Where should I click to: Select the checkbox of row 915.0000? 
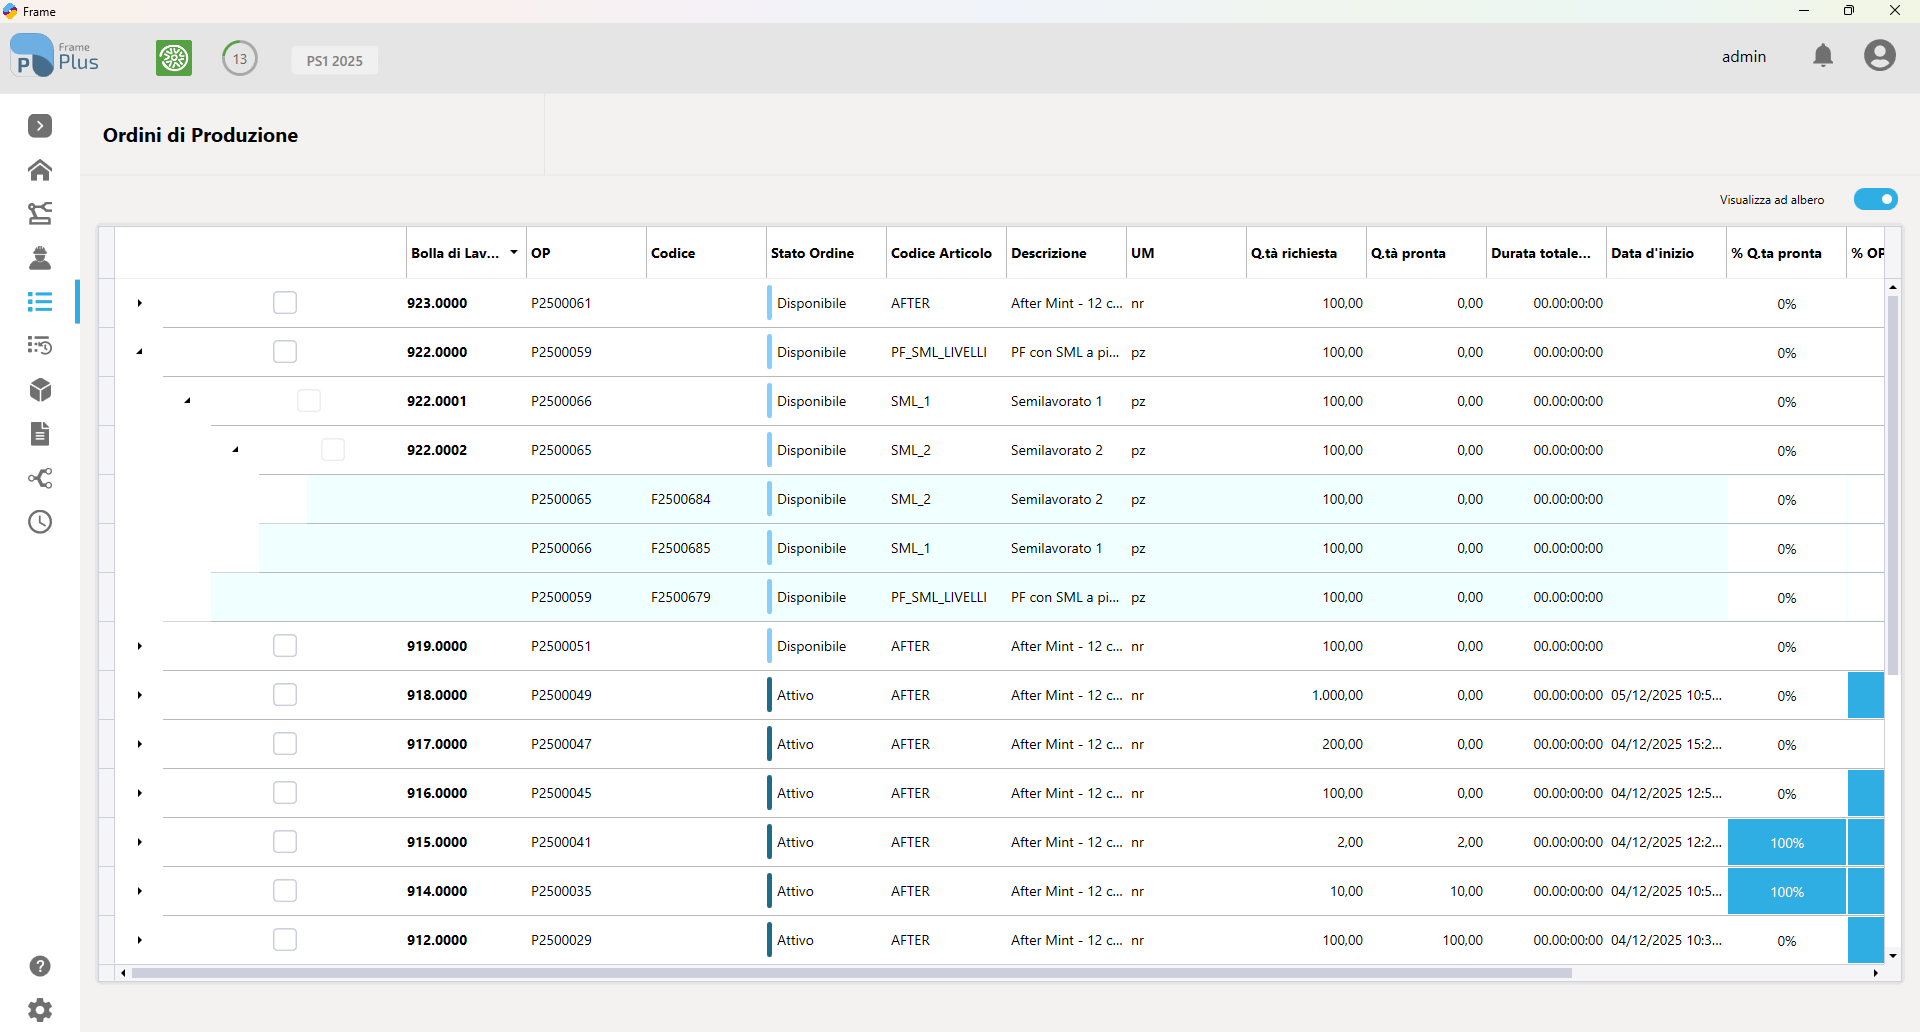pos(285,842)
